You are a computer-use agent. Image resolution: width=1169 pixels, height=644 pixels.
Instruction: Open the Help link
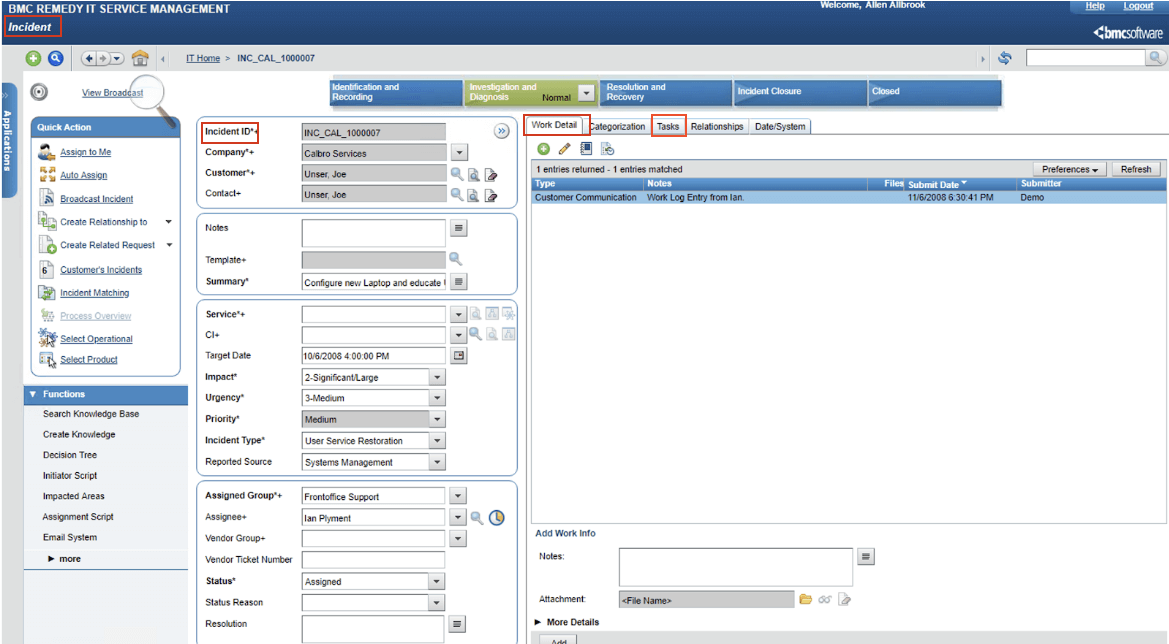click(1094, 6)
